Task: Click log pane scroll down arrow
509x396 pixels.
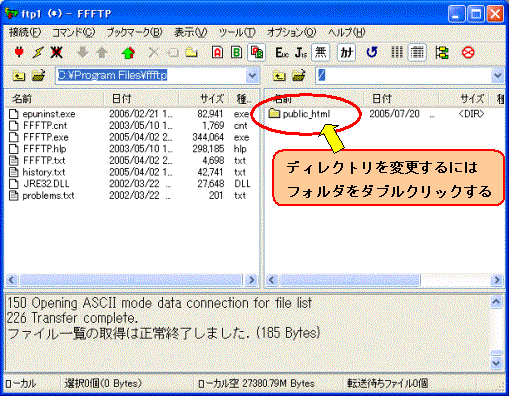Action: (496, 362)
